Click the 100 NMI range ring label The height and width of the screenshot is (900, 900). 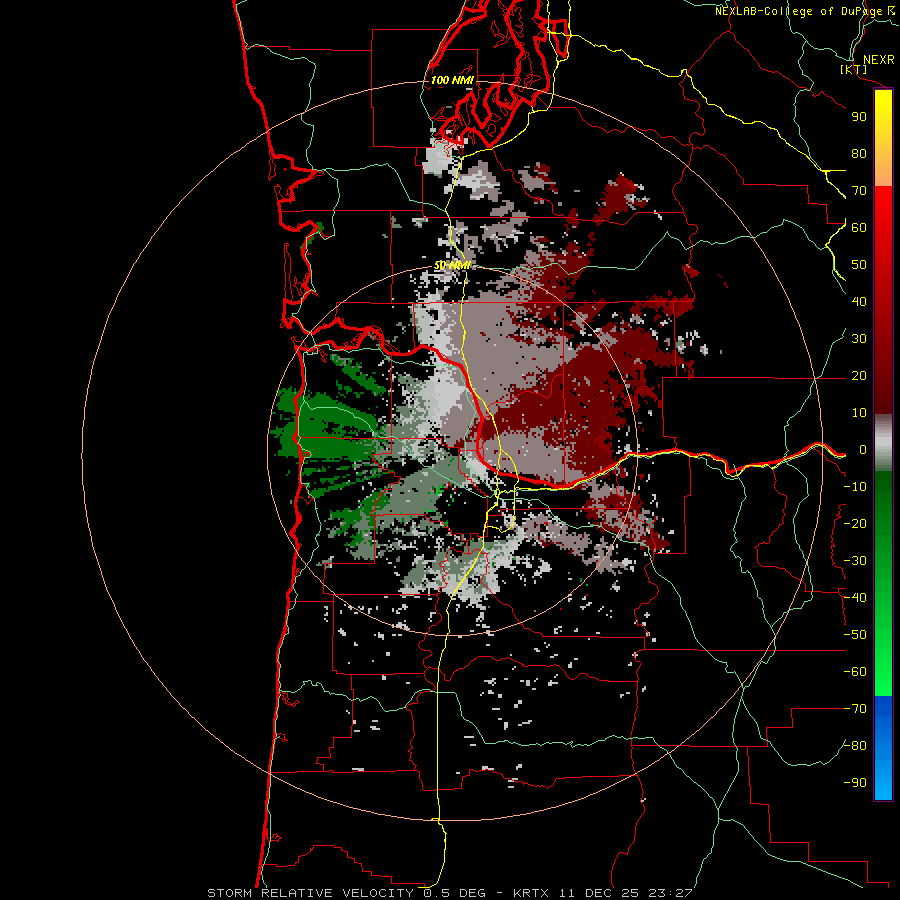[452, 80]
